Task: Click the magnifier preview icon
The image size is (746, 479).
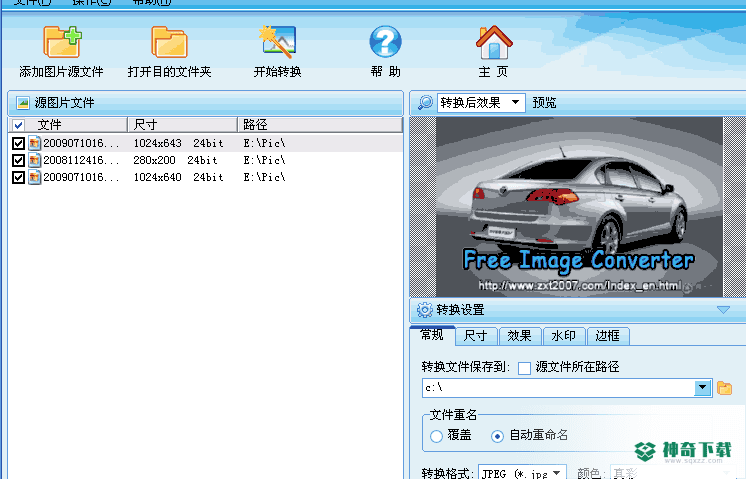Action: tap(425, 102)
